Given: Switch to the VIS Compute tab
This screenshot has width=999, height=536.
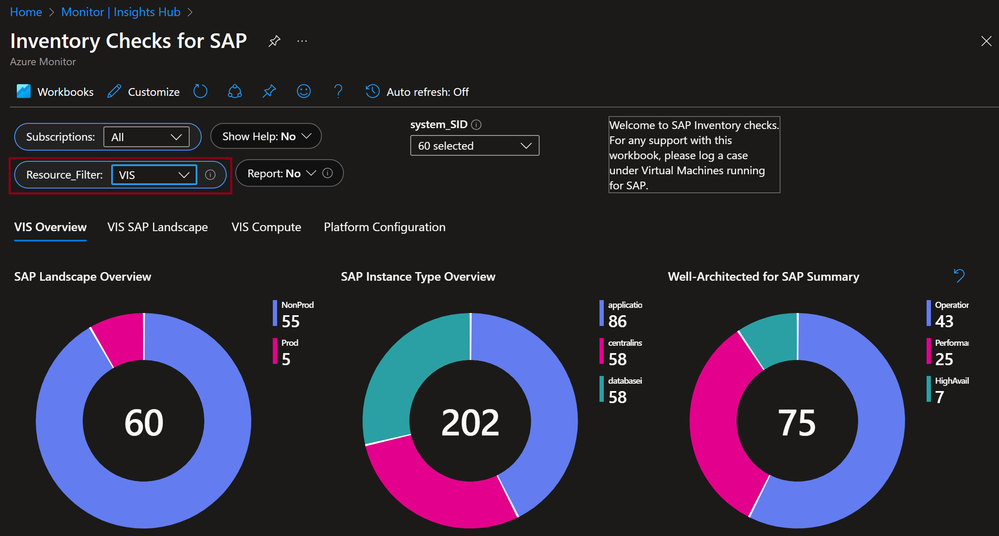Looking at the screenshot, I should 266,228.
